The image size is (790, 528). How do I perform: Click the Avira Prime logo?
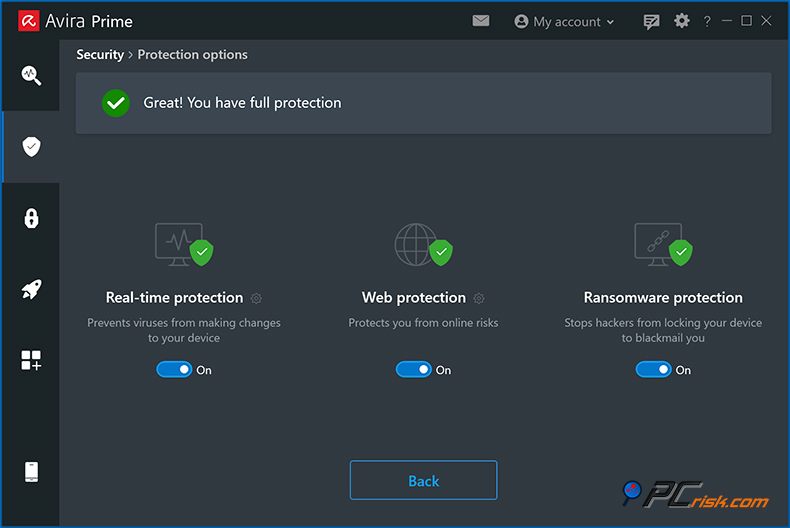click(x=28, y=21)
